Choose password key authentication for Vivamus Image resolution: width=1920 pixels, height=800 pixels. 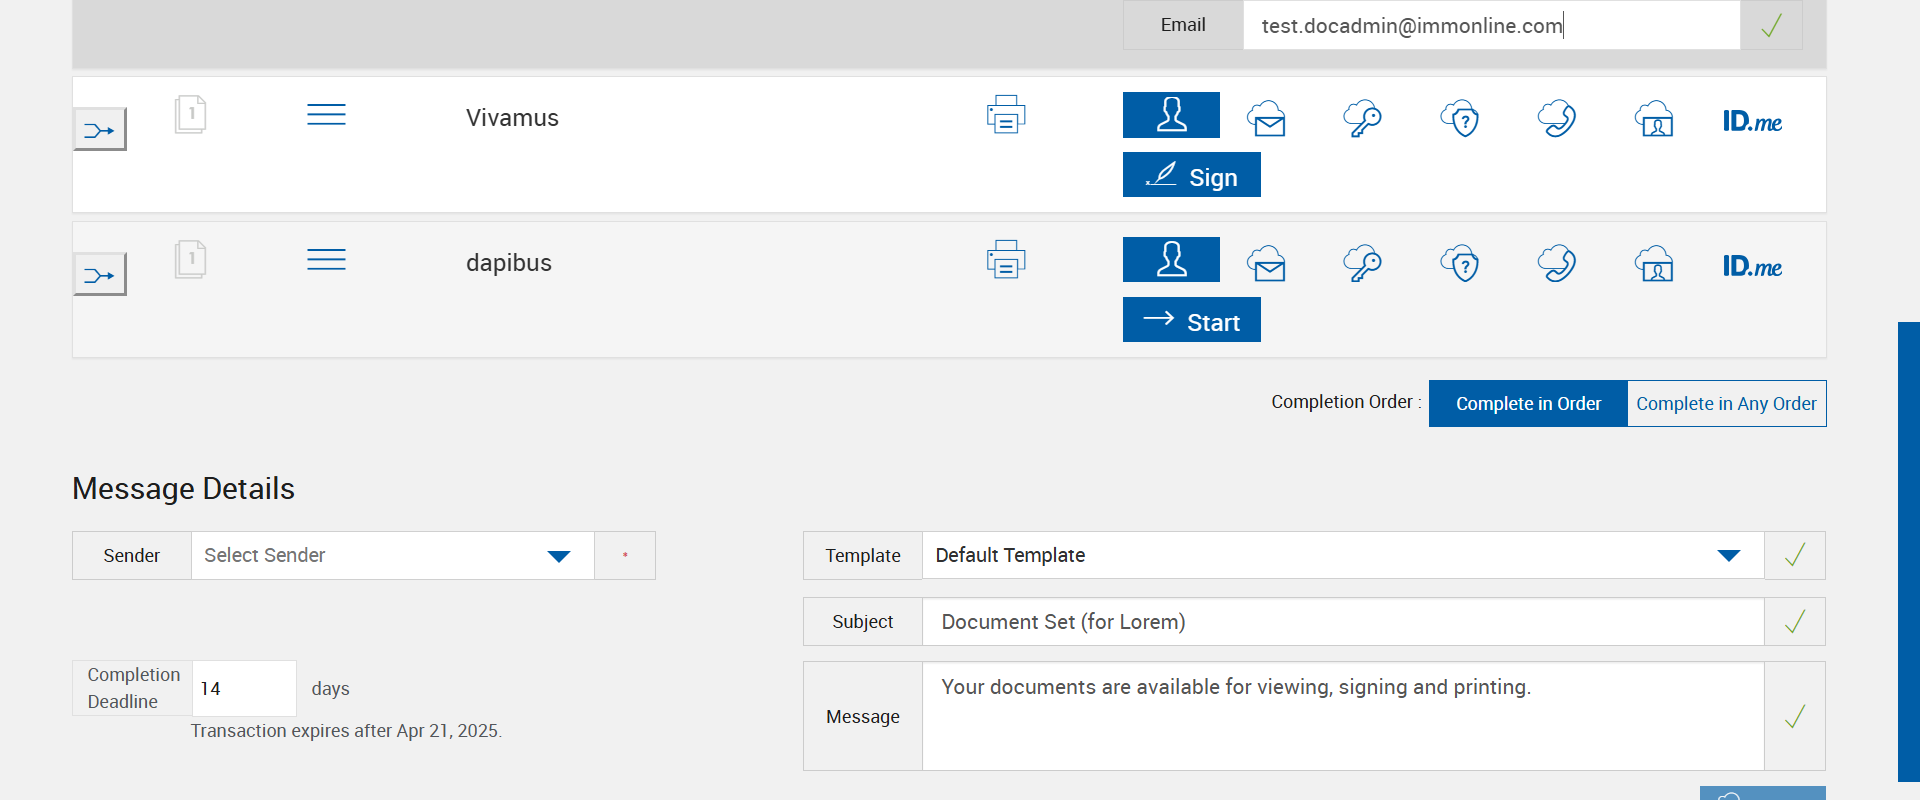point(1362,119)
